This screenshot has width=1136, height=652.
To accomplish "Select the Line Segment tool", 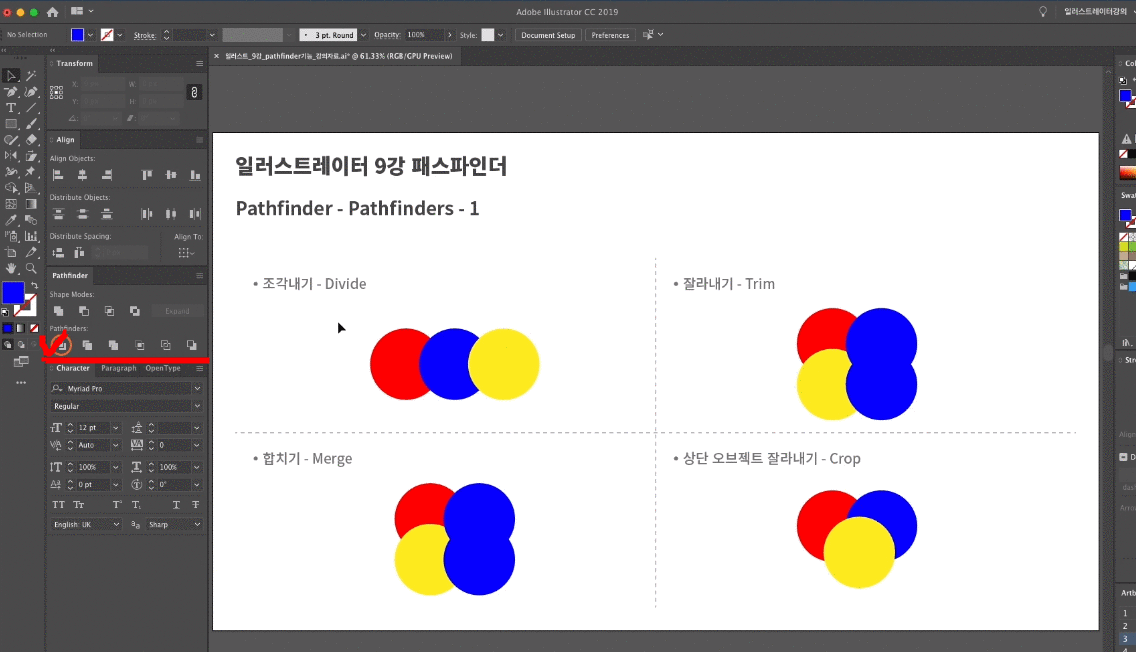I will tap(31, 108).
